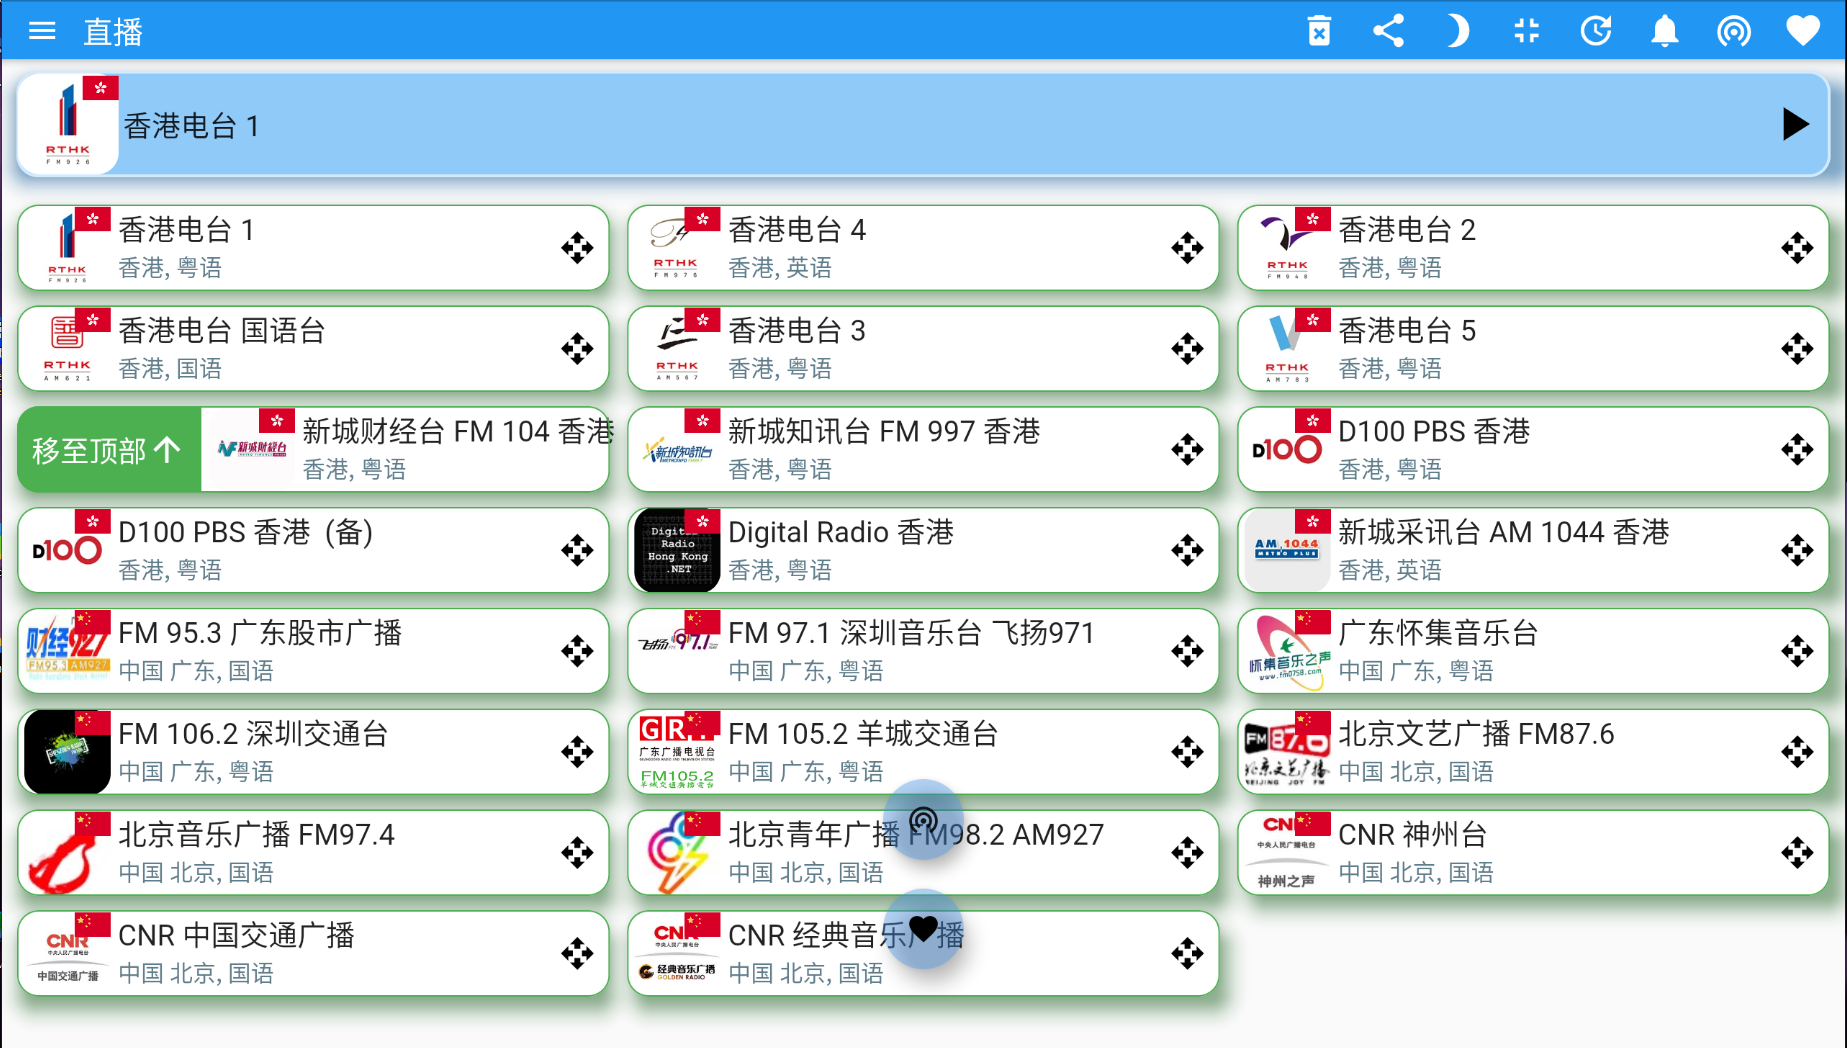1847x1048 pixels.
Task: Click move handle for 广东怀集音乐台
Action: pos(1797,651)
